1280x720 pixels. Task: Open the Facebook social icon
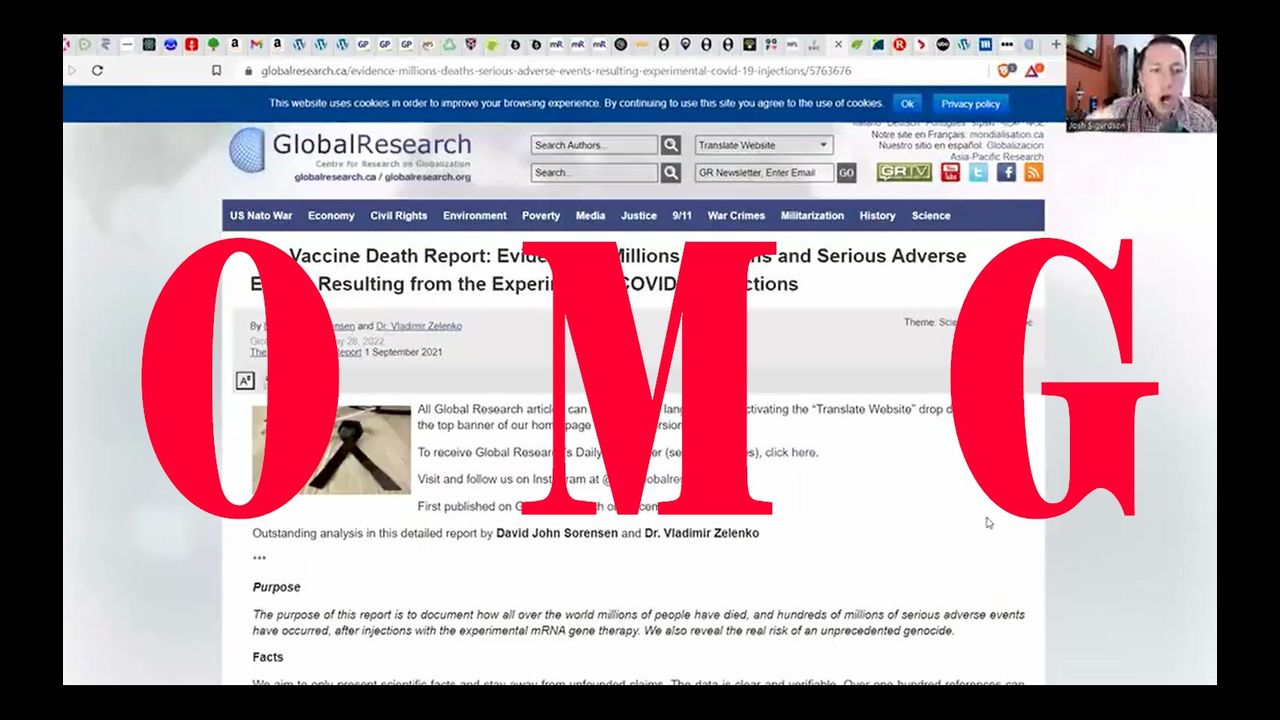[x=1006, y=173]
